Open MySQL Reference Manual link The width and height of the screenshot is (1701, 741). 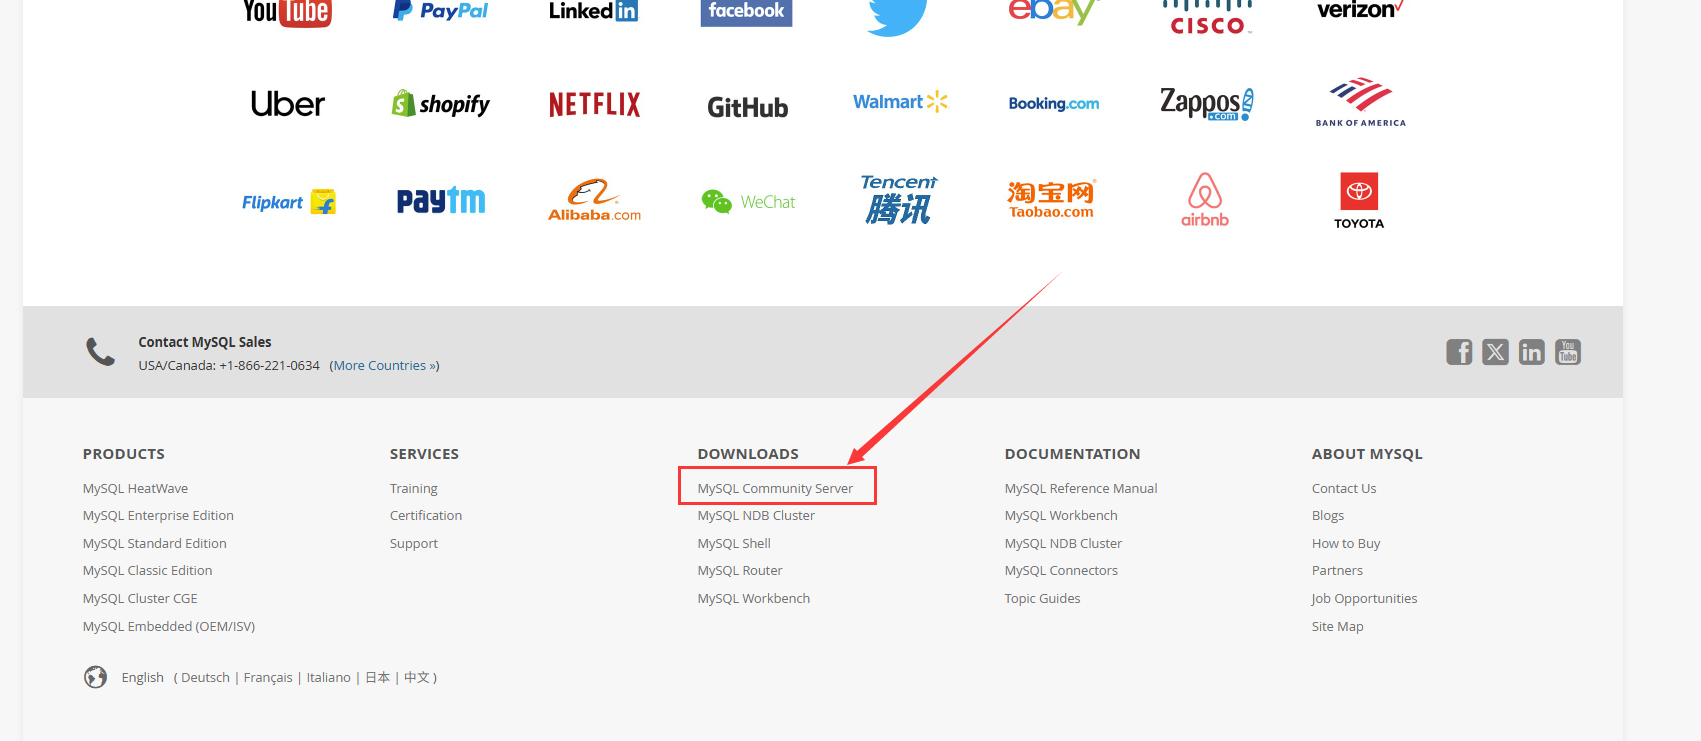[x=1081, y=489]
